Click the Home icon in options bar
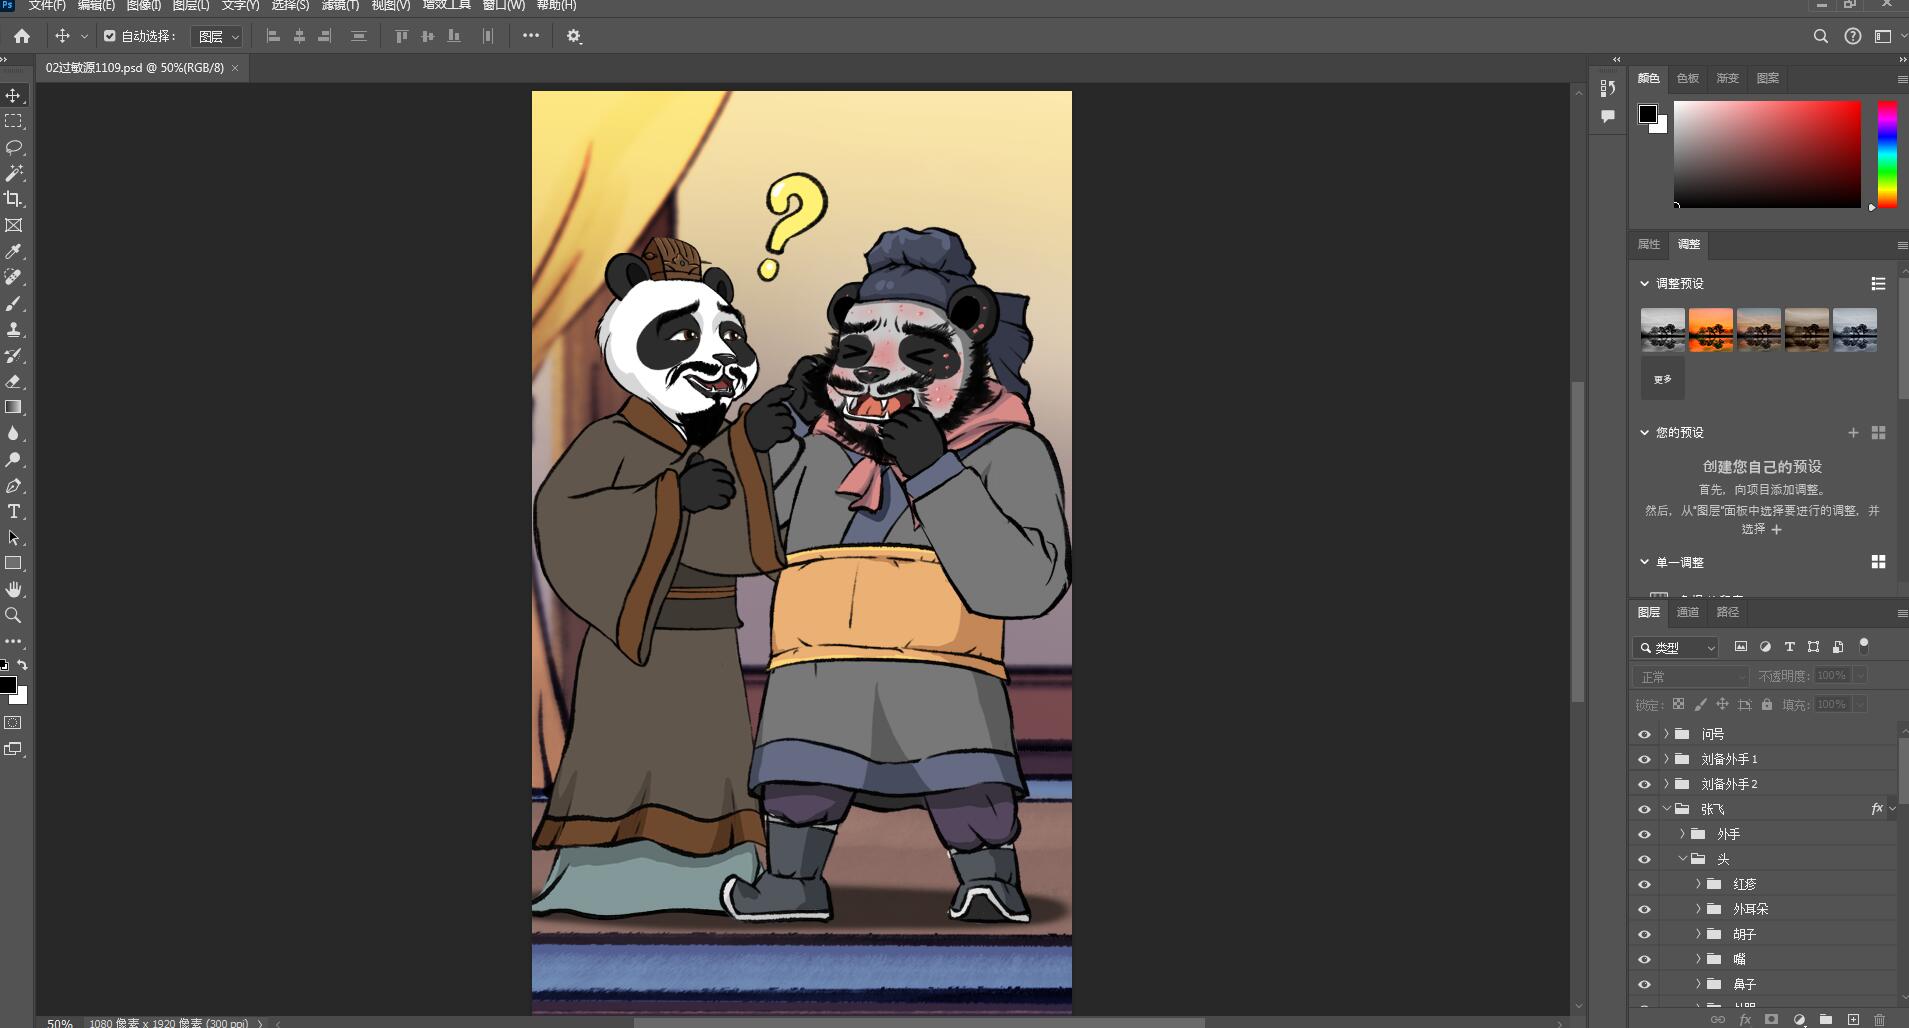Viewport: 1909px width, 1028px height. pyautogui.click(x=22, y=36)
